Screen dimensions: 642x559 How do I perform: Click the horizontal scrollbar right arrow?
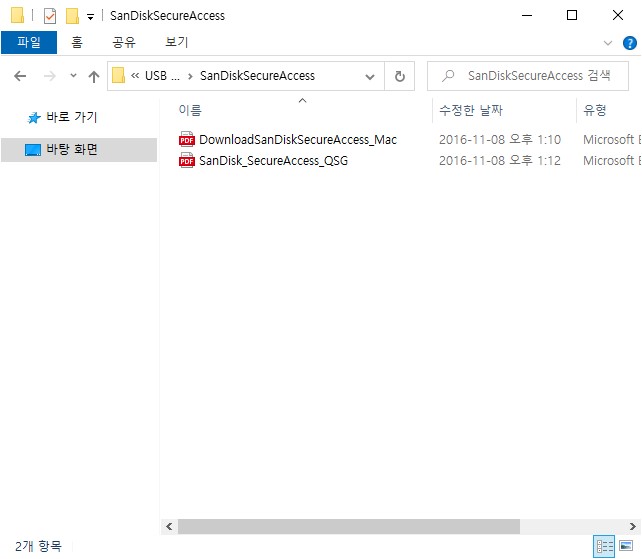coord(633,527)
